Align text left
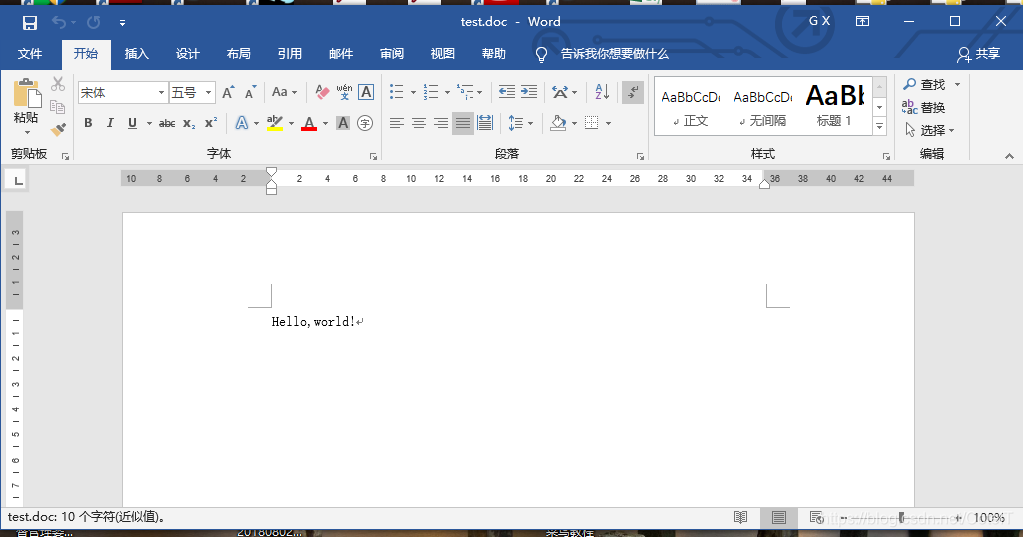The image size is (1023, 537). tap(397, 123)
